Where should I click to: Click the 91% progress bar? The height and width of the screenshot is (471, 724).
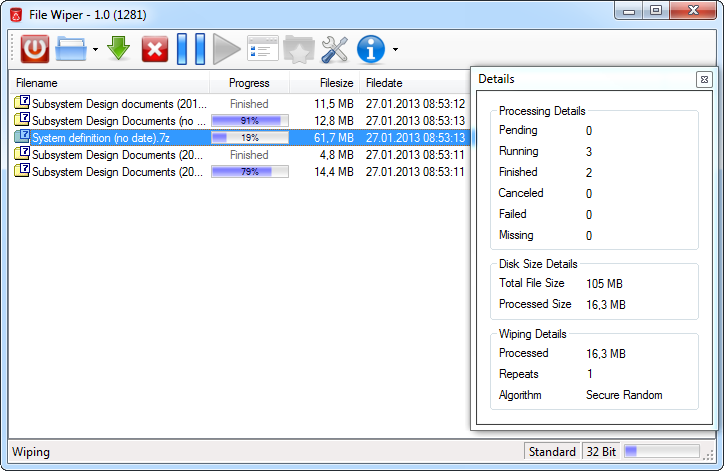tap(249, 121)
